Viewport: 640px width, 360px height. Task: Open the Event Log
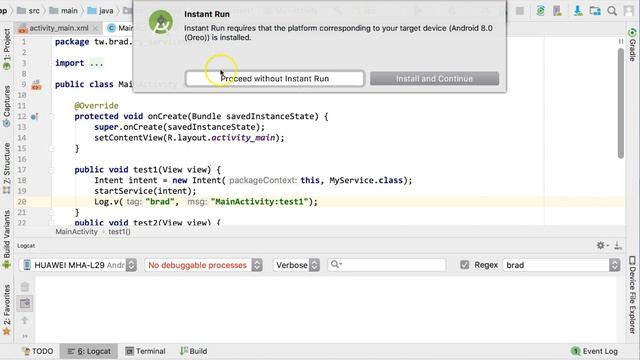point(594,351)
